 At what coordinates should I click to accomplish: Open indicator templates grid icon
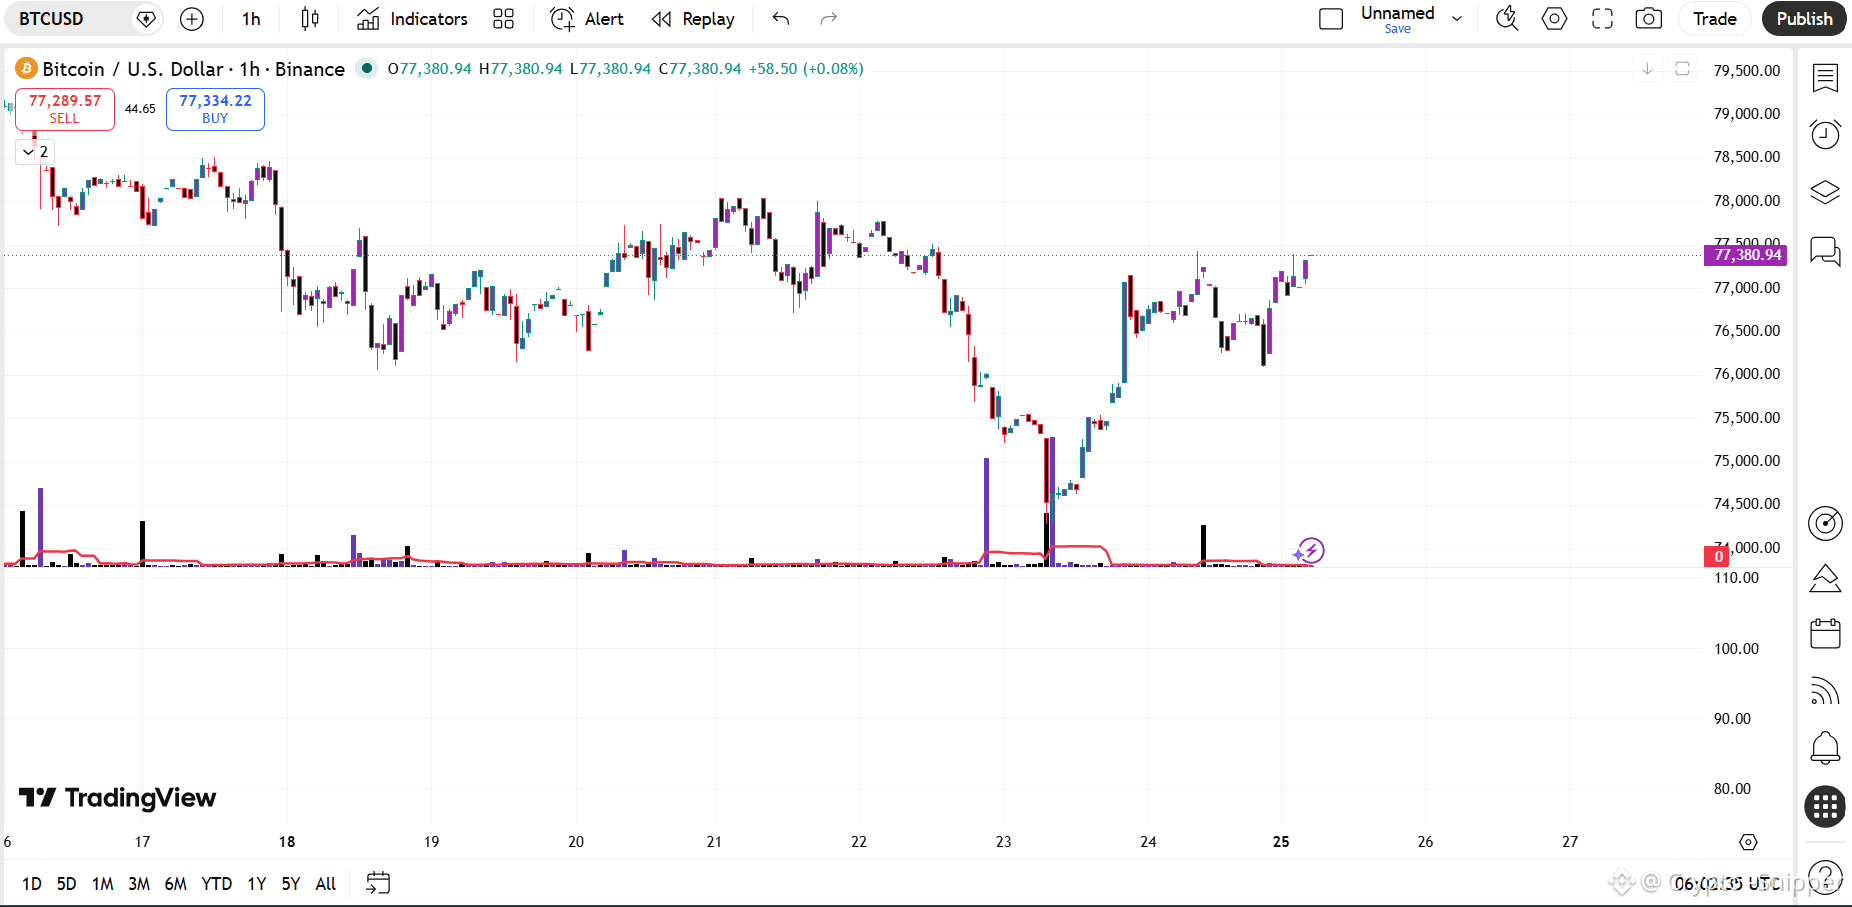(x=504, y=19)
